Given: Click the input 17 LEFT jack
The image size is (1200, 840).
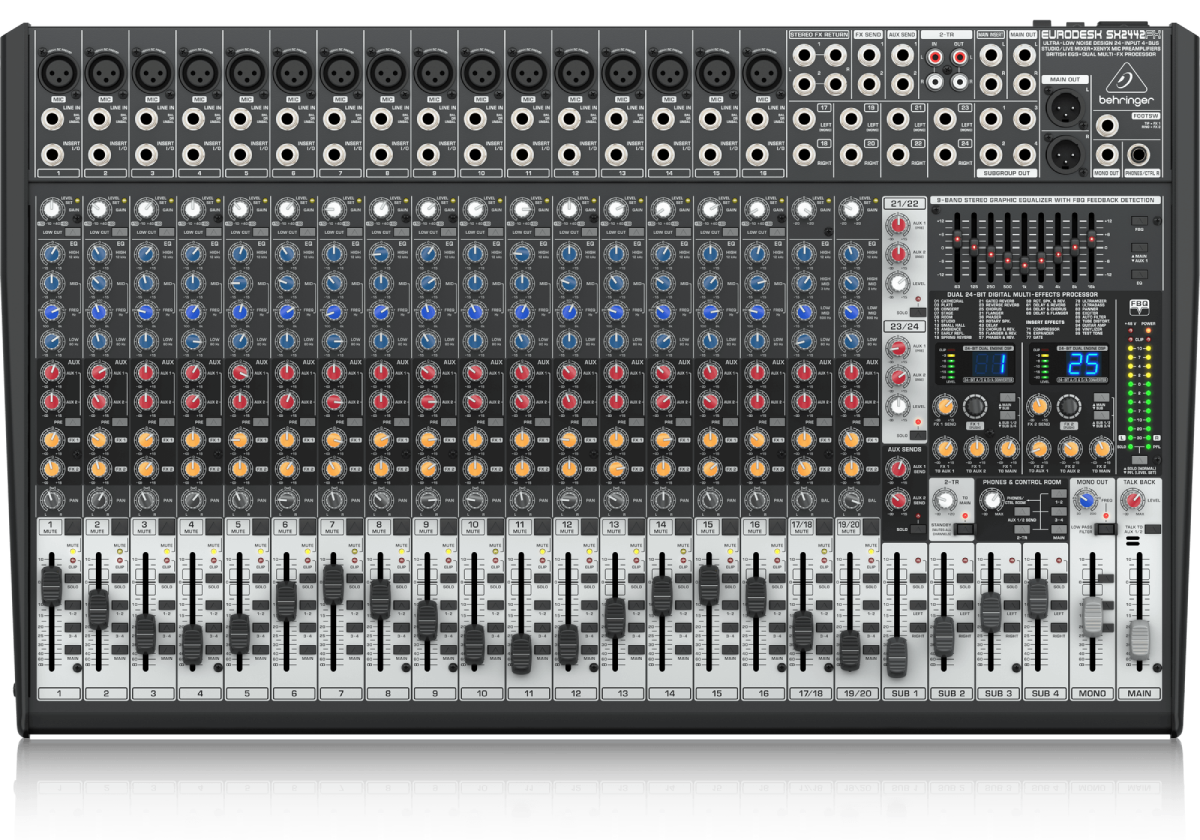Looking at the screenshot, I should tap(802, 121).
